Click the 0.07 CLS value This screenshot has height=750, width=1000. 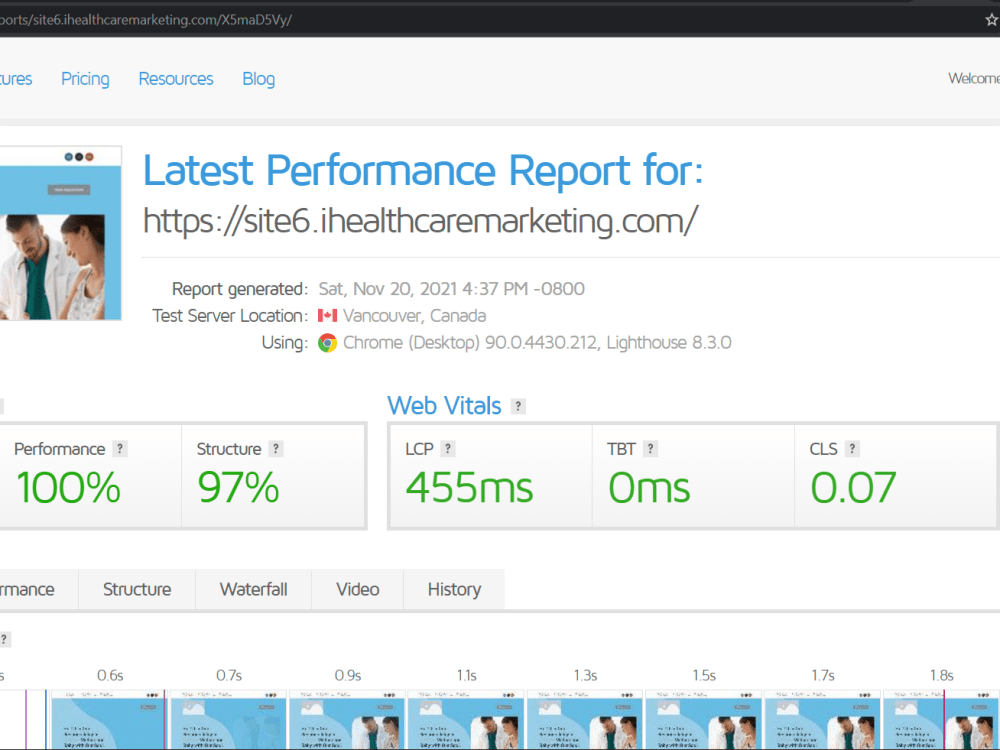pos(853,488)
